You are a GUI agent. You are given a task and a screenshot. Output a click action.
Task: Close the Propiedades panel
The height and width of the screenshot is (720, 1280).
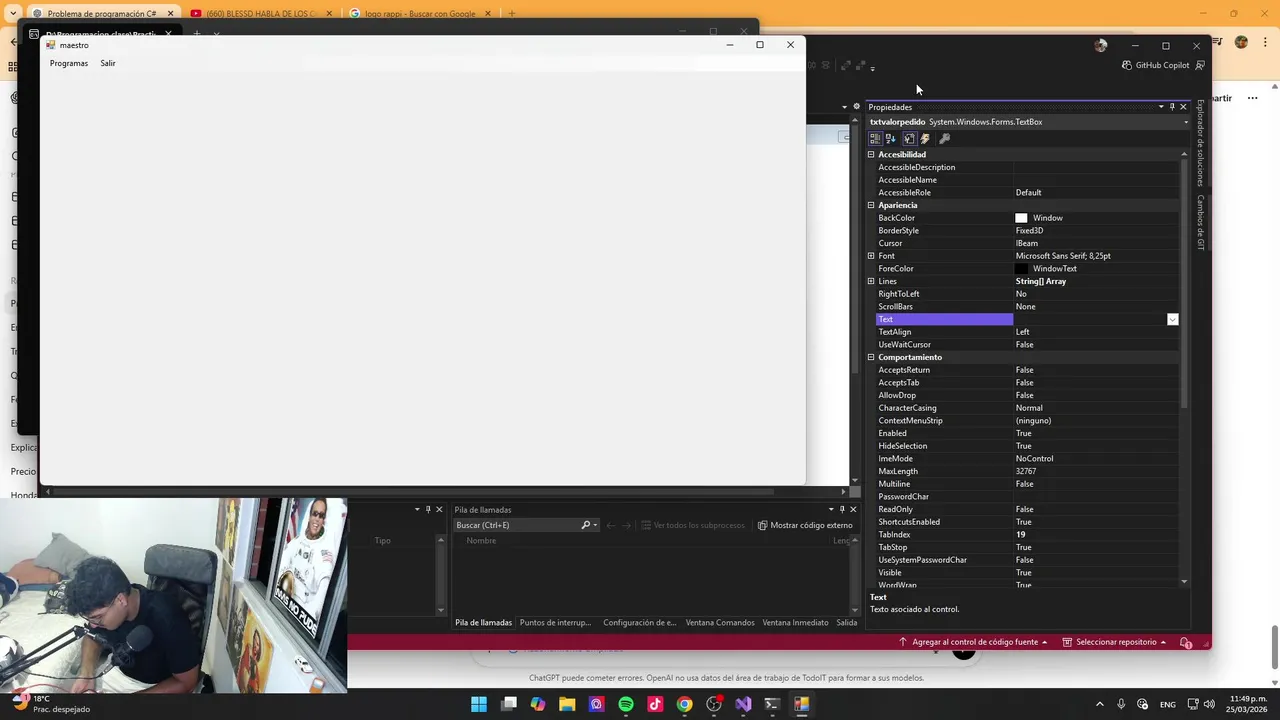pyautogui.click(x=1184, y=107)
